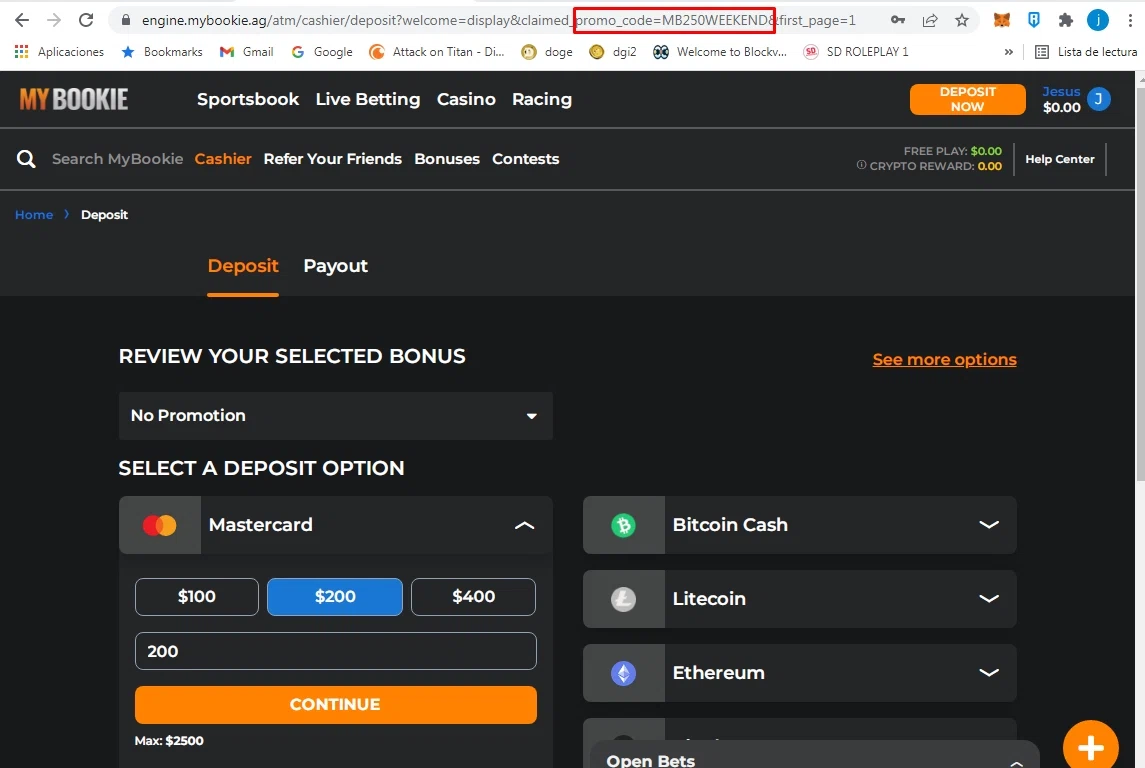Expand the Ethereum option

pos(989,672)
